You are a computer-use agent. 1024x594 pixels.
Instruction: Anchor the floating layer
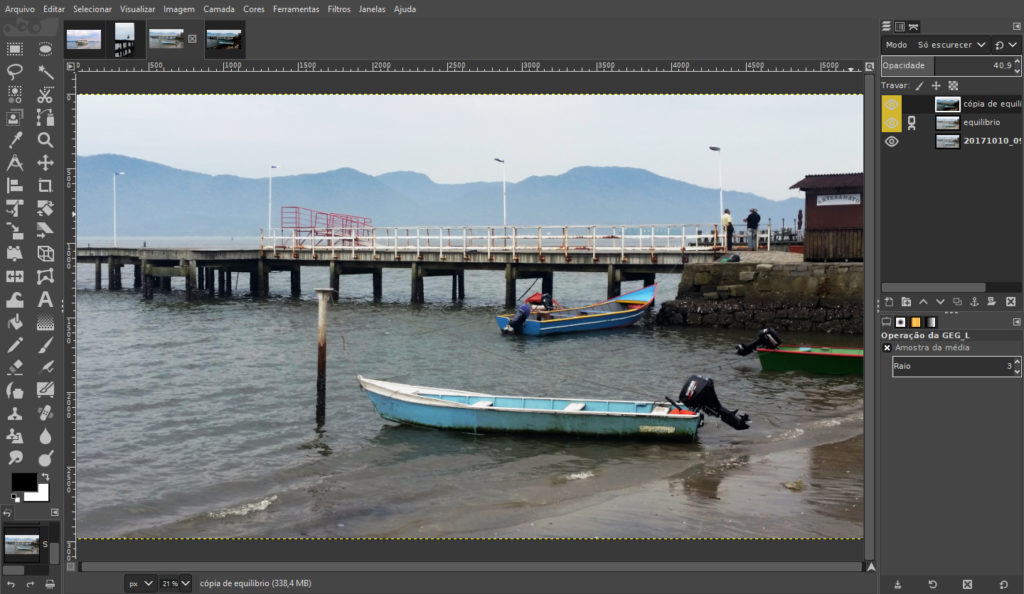click(975, 301)
